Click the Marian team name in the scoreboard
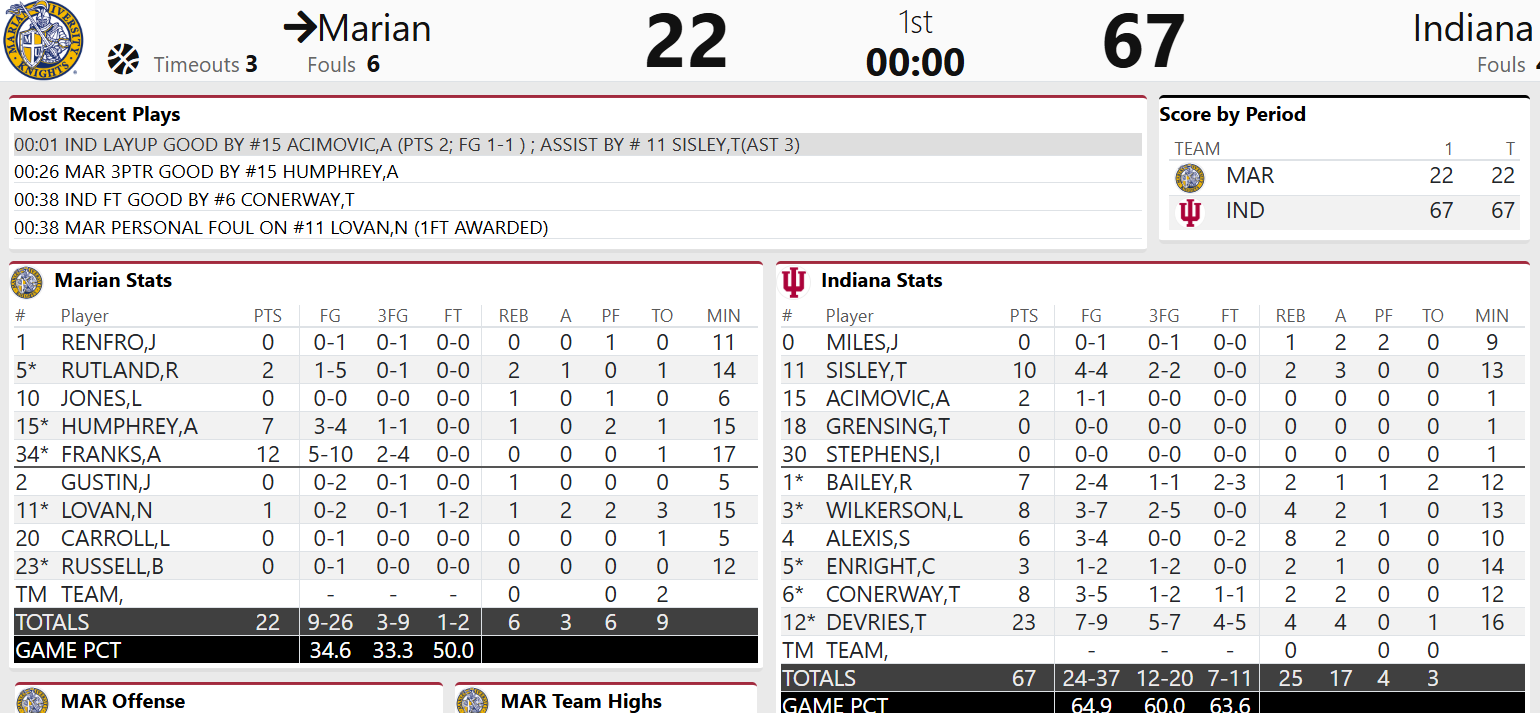 [x=374, y=28]
